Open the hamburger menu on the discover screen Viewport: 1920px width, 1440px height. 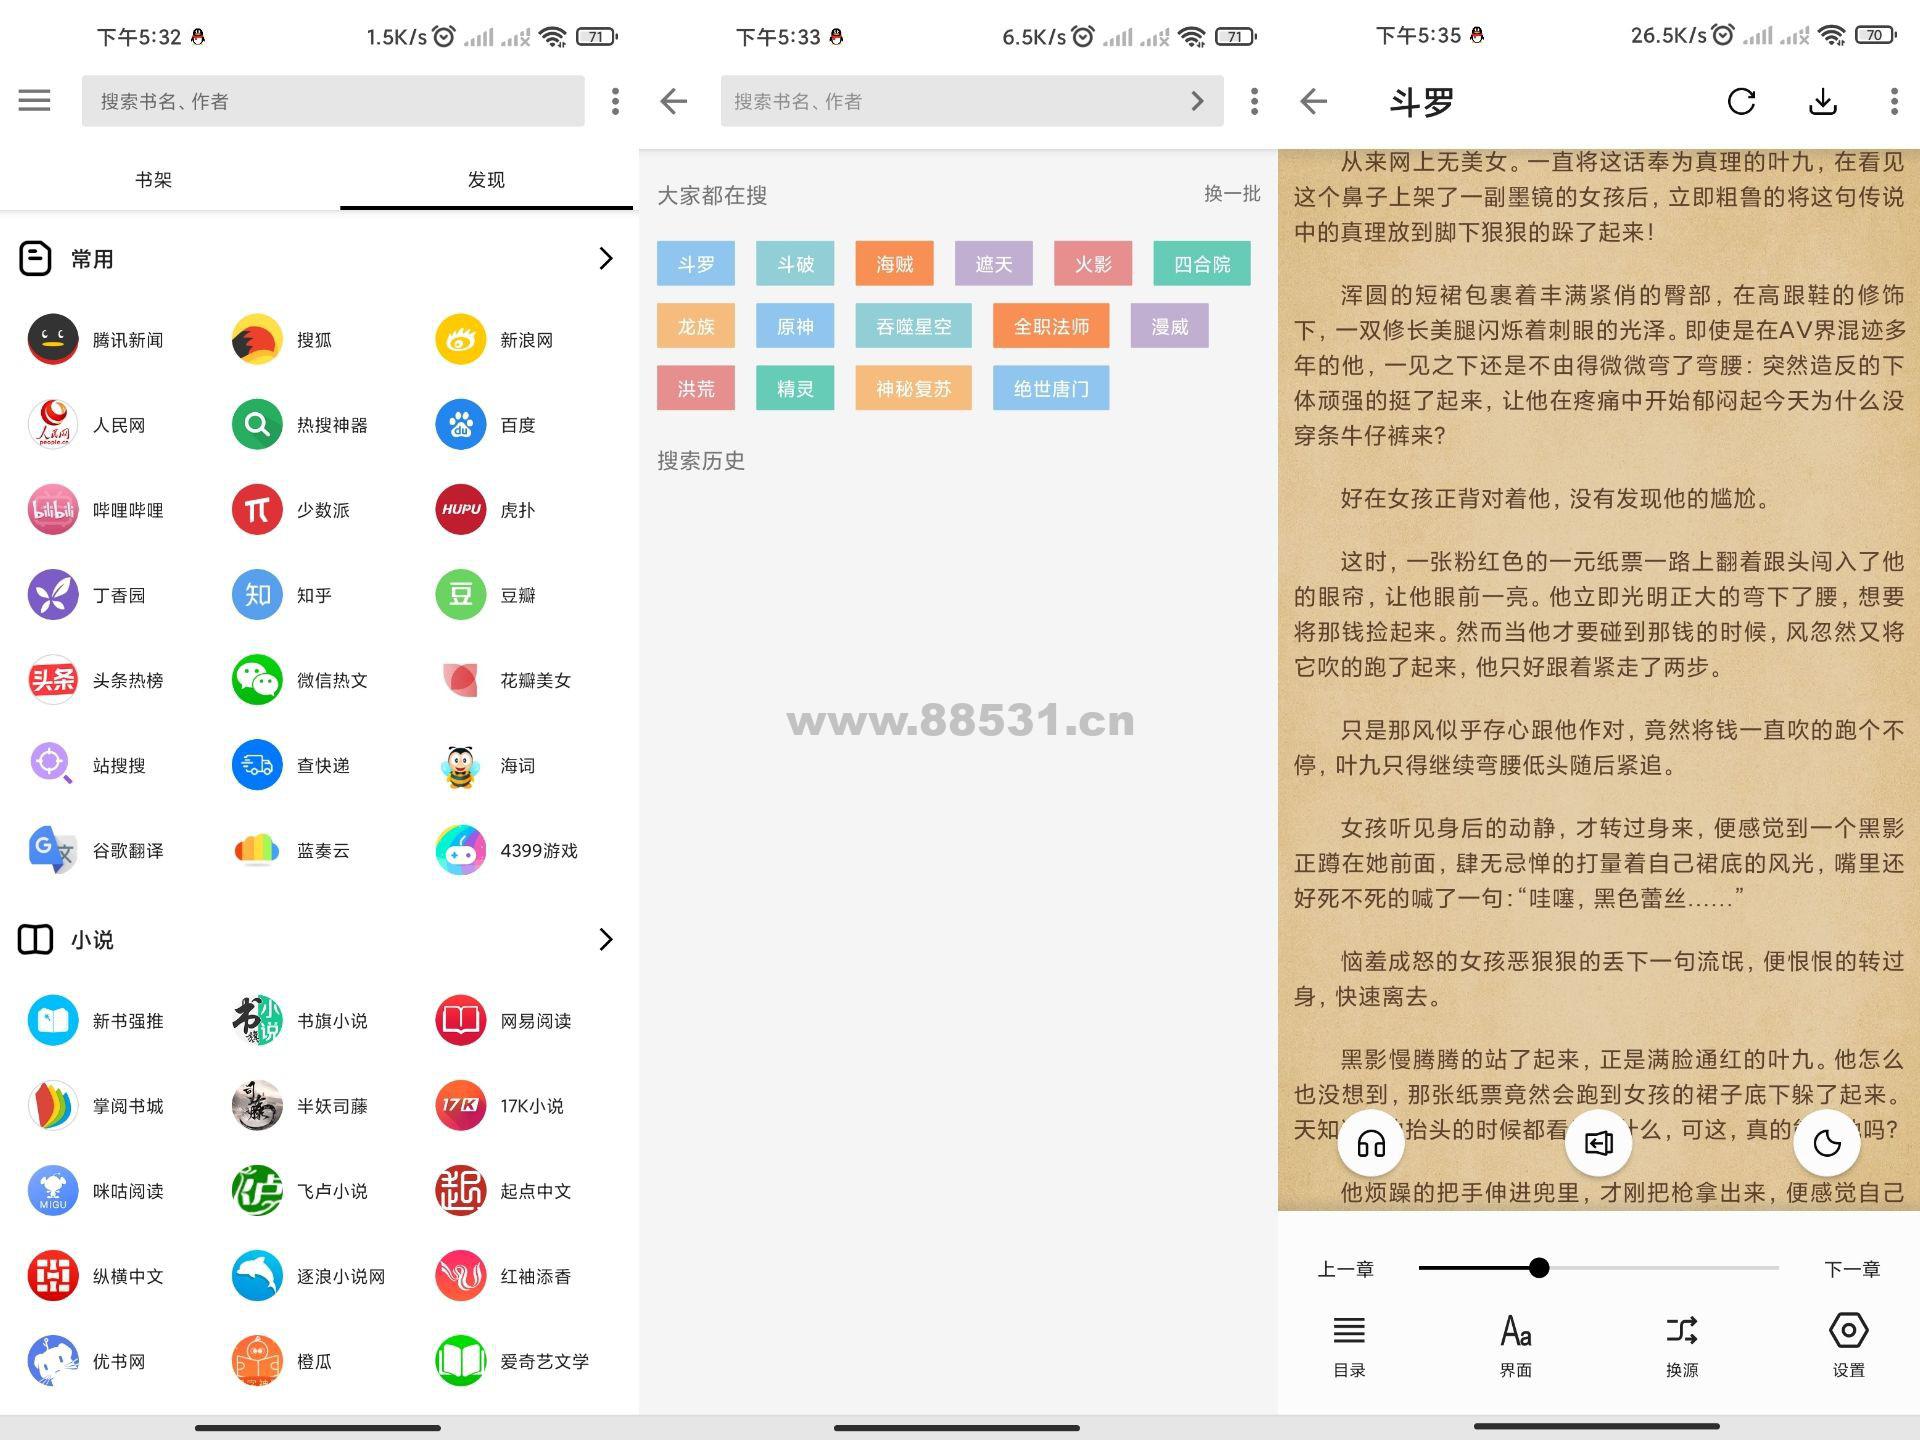point(34,101)
